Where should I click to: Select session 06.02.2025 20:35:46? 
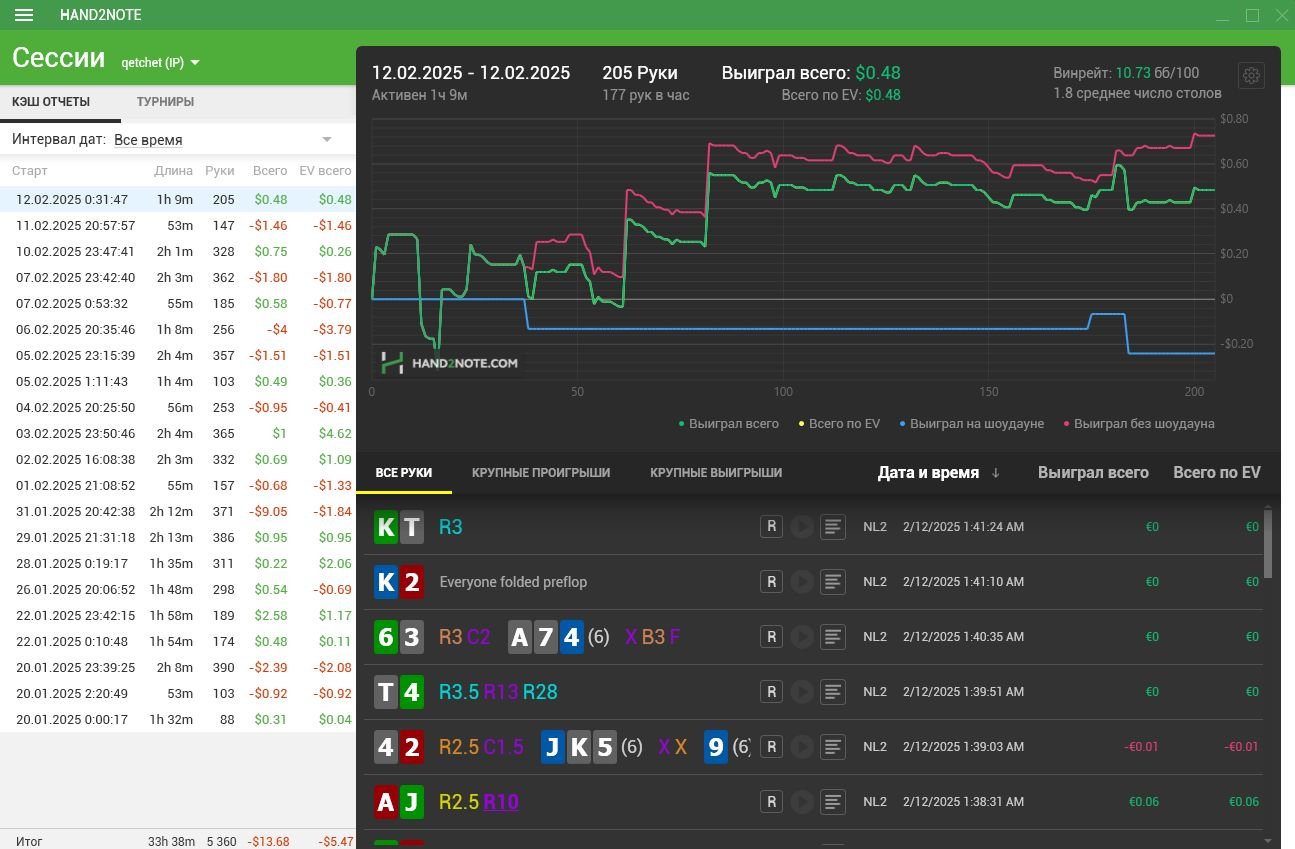pos(178,330)
